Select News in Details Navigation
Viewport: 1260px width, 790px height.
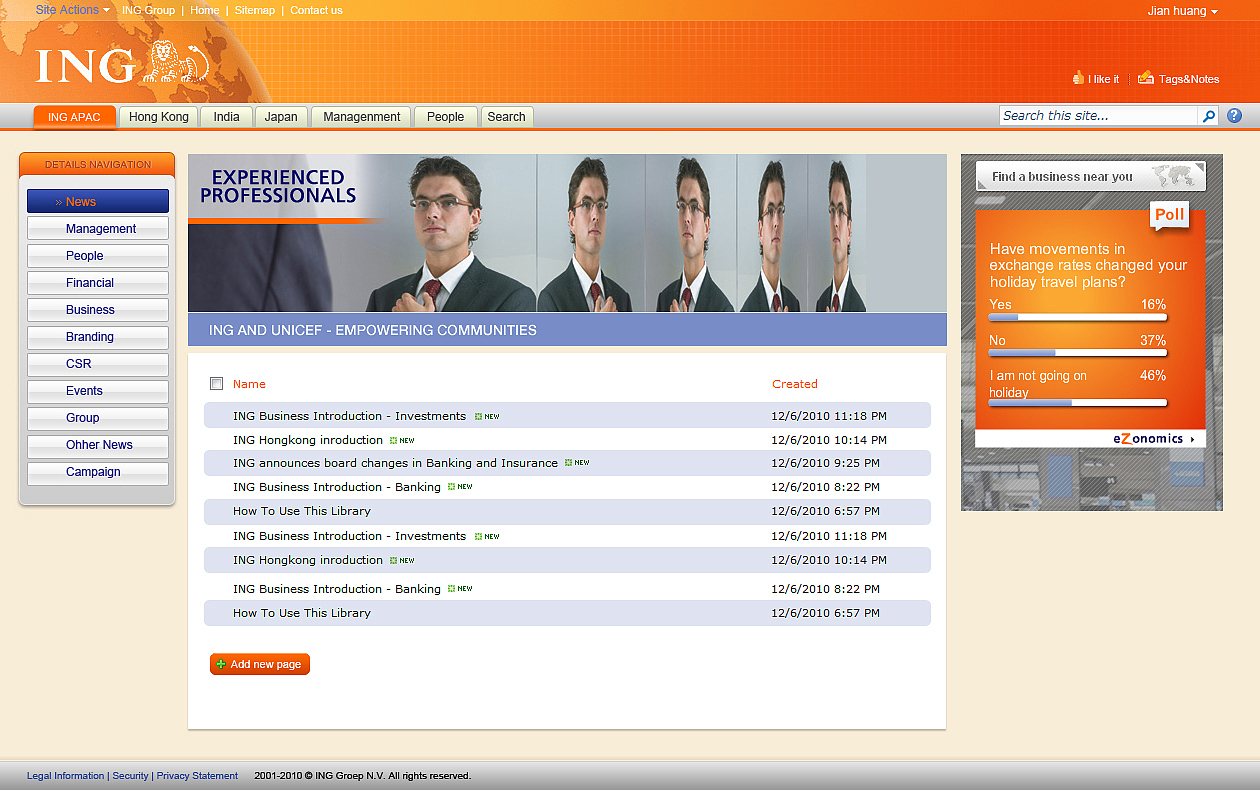pos(98,202)
